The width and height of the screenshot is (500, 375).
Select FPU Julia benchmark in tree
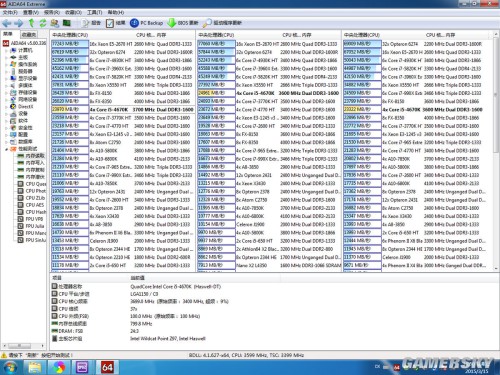click(35, 226)
